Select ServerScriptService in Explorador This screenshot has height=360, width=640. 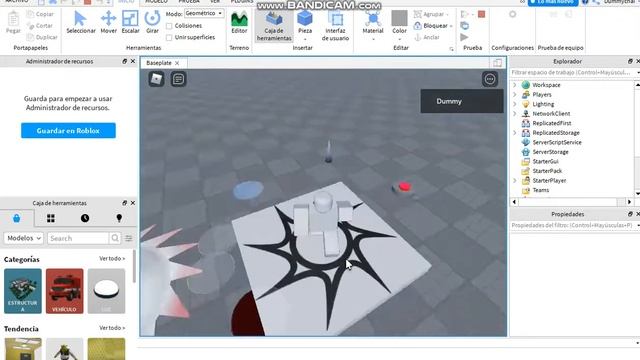(557, 142)
